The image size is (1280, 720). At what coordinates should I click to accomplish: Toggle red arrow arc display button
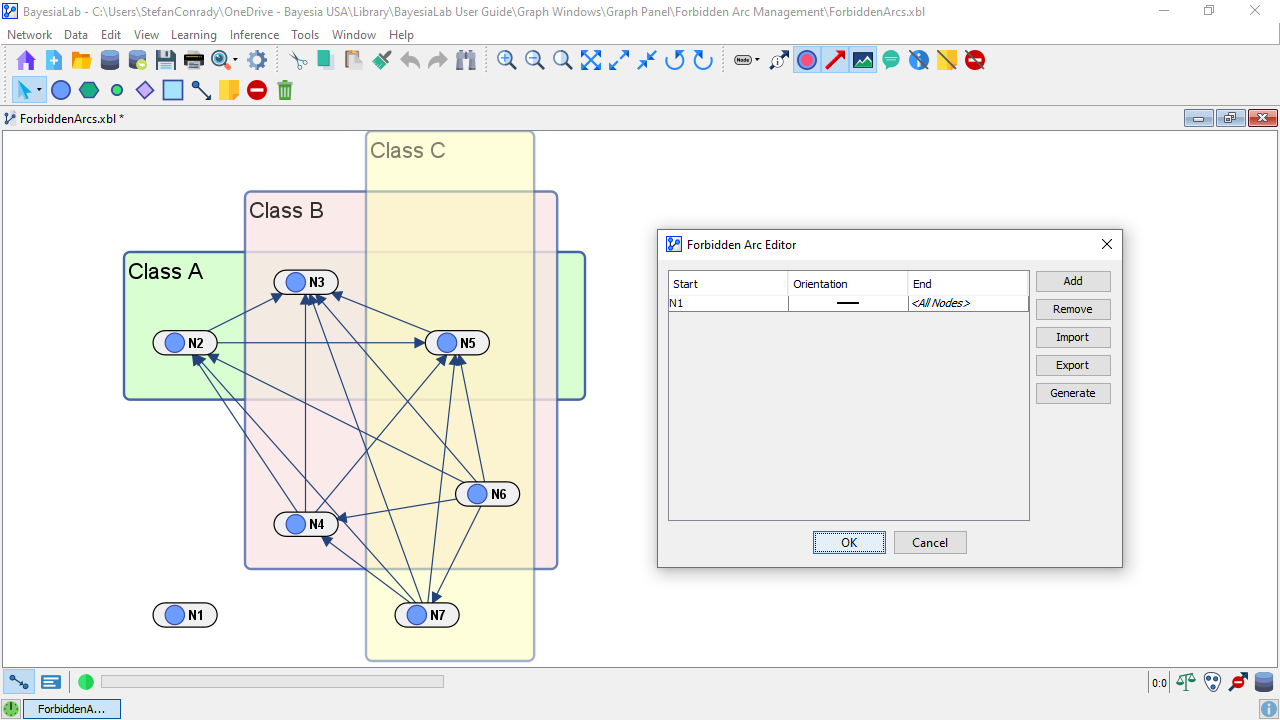[x=835, y=60]
